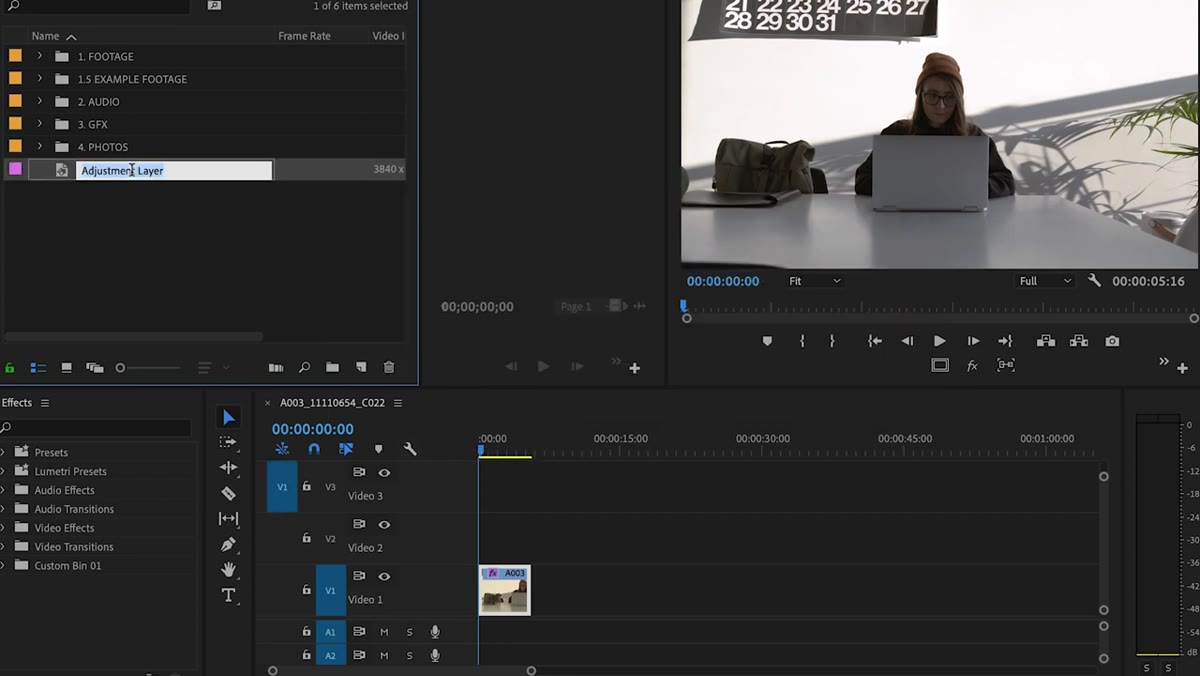Go to Out point in Program Monitor
This screenshot has height=676, width=1200.
(1005, 341)
